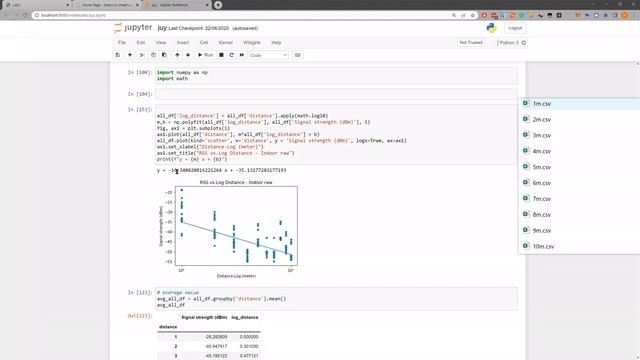This screenshot has height=360, width=640.
Task: Click the Logout button
Action: click(x=515, y=28)
